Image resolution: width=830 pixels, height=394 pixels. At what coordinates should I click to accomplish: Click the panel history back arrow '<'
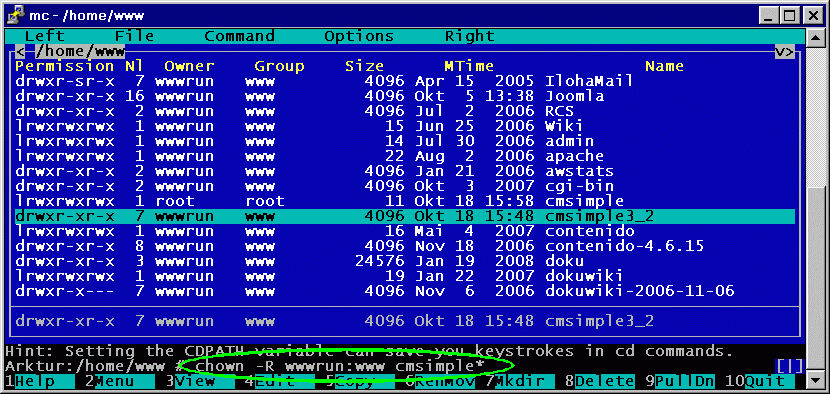click(x=20, y=51)
